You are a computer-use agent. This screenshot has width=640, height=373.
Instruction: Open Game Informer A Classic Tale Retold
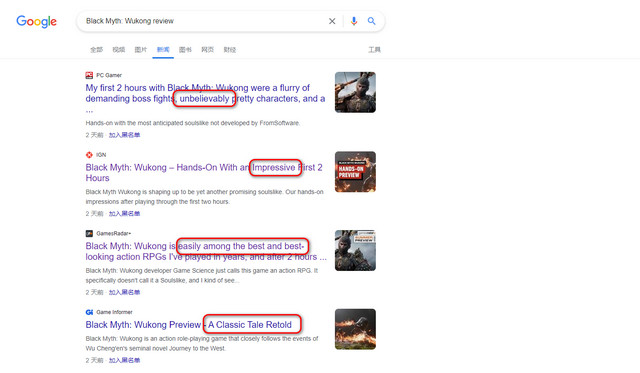pyautogui.click(x=189, y=325)
